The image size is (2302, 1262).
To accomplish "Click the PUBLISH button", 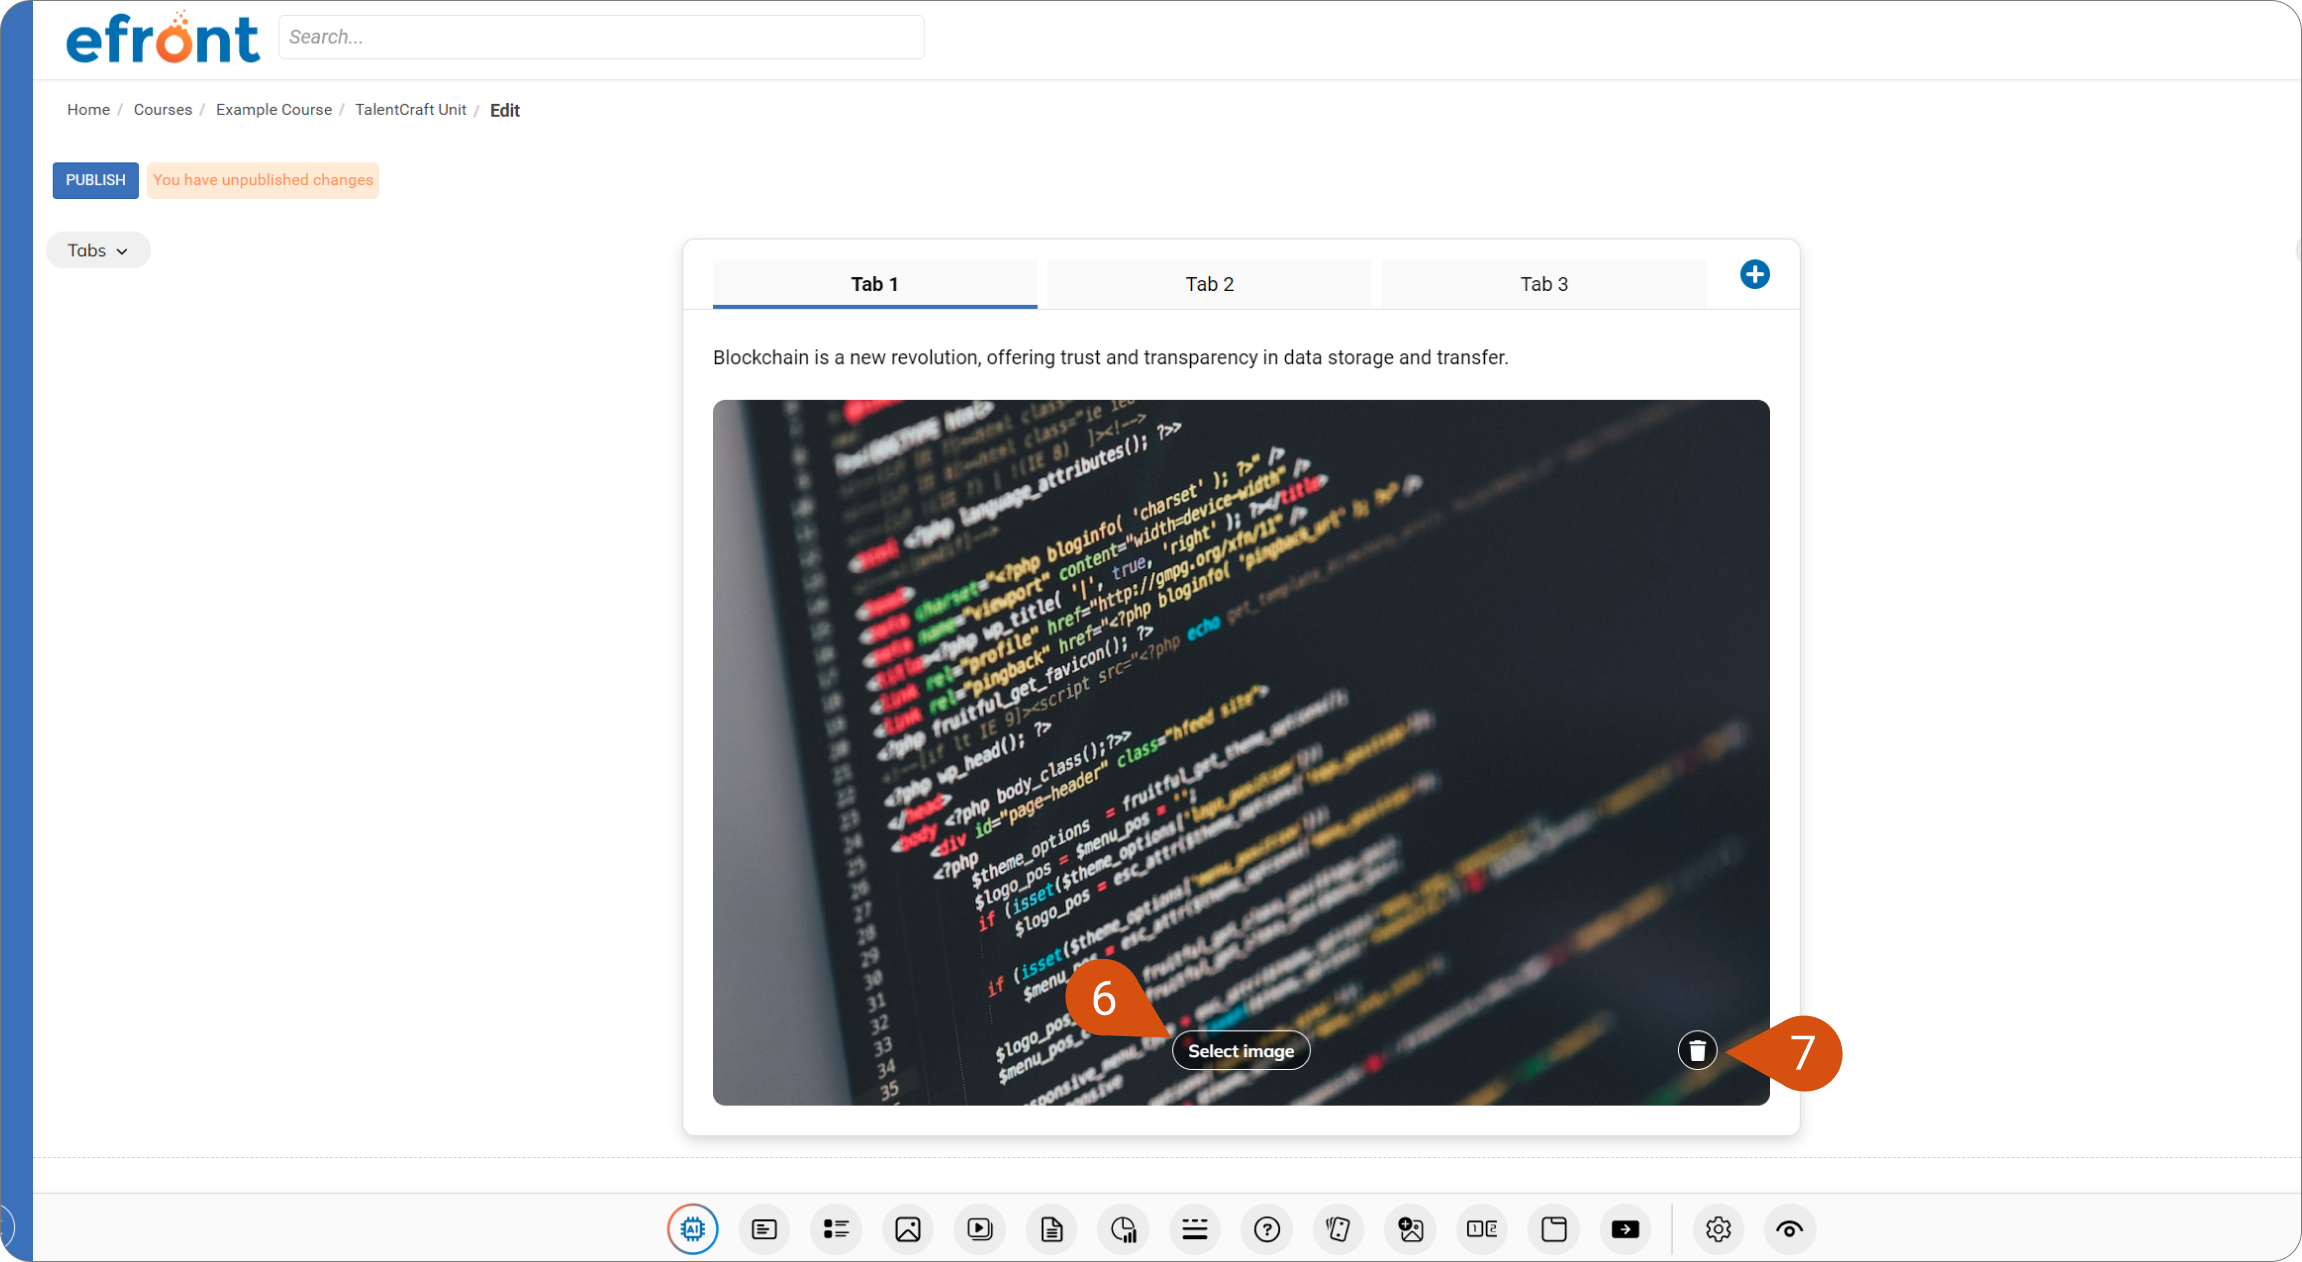I will click(96, 180).
